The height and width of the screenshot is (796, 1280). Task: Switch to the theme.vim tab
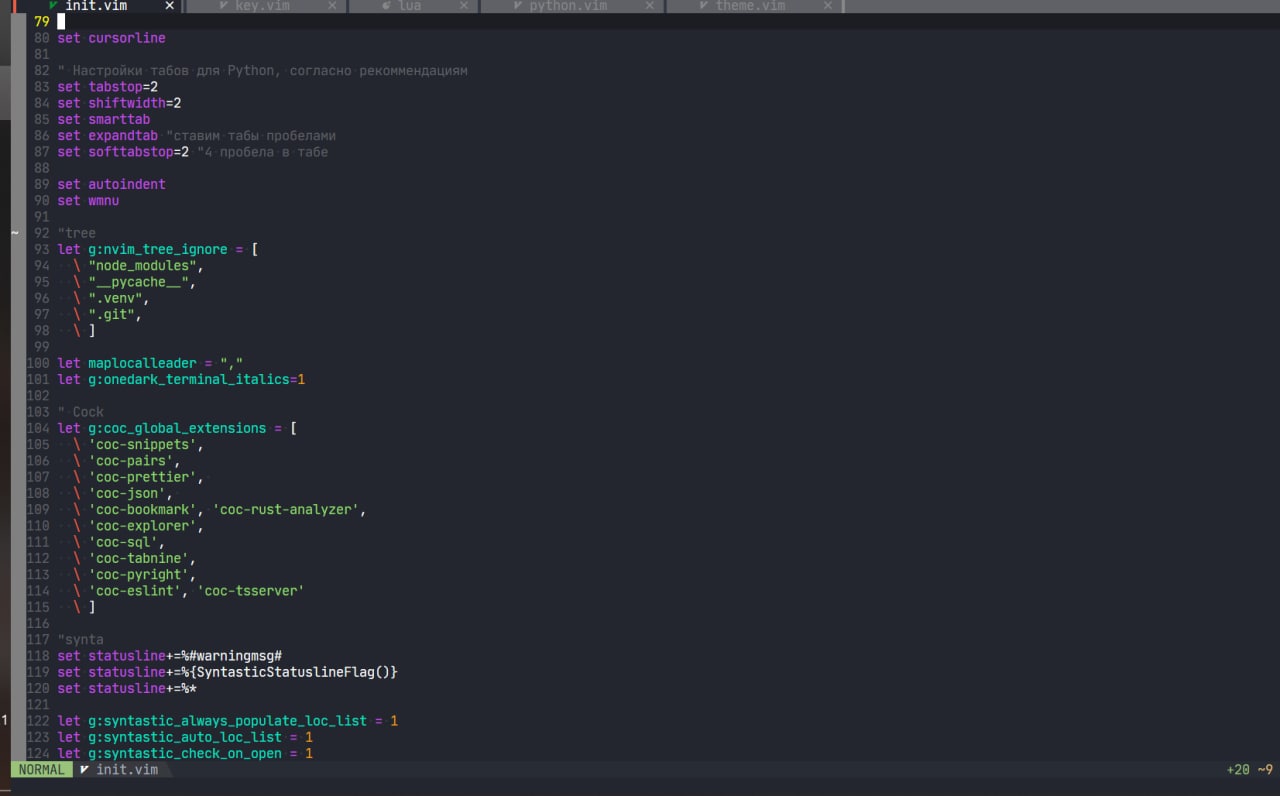point(753,6)
